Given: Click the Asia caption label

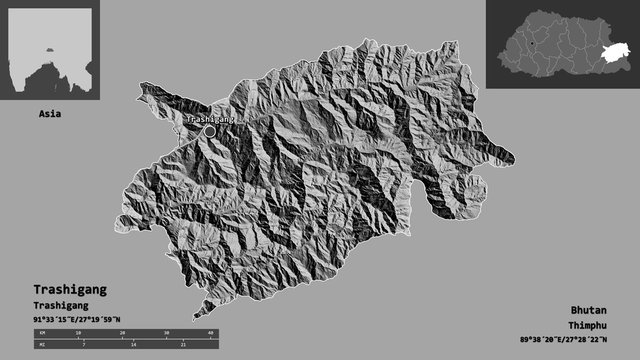Looking at the screenshot, I should click(x=50, y=114).
